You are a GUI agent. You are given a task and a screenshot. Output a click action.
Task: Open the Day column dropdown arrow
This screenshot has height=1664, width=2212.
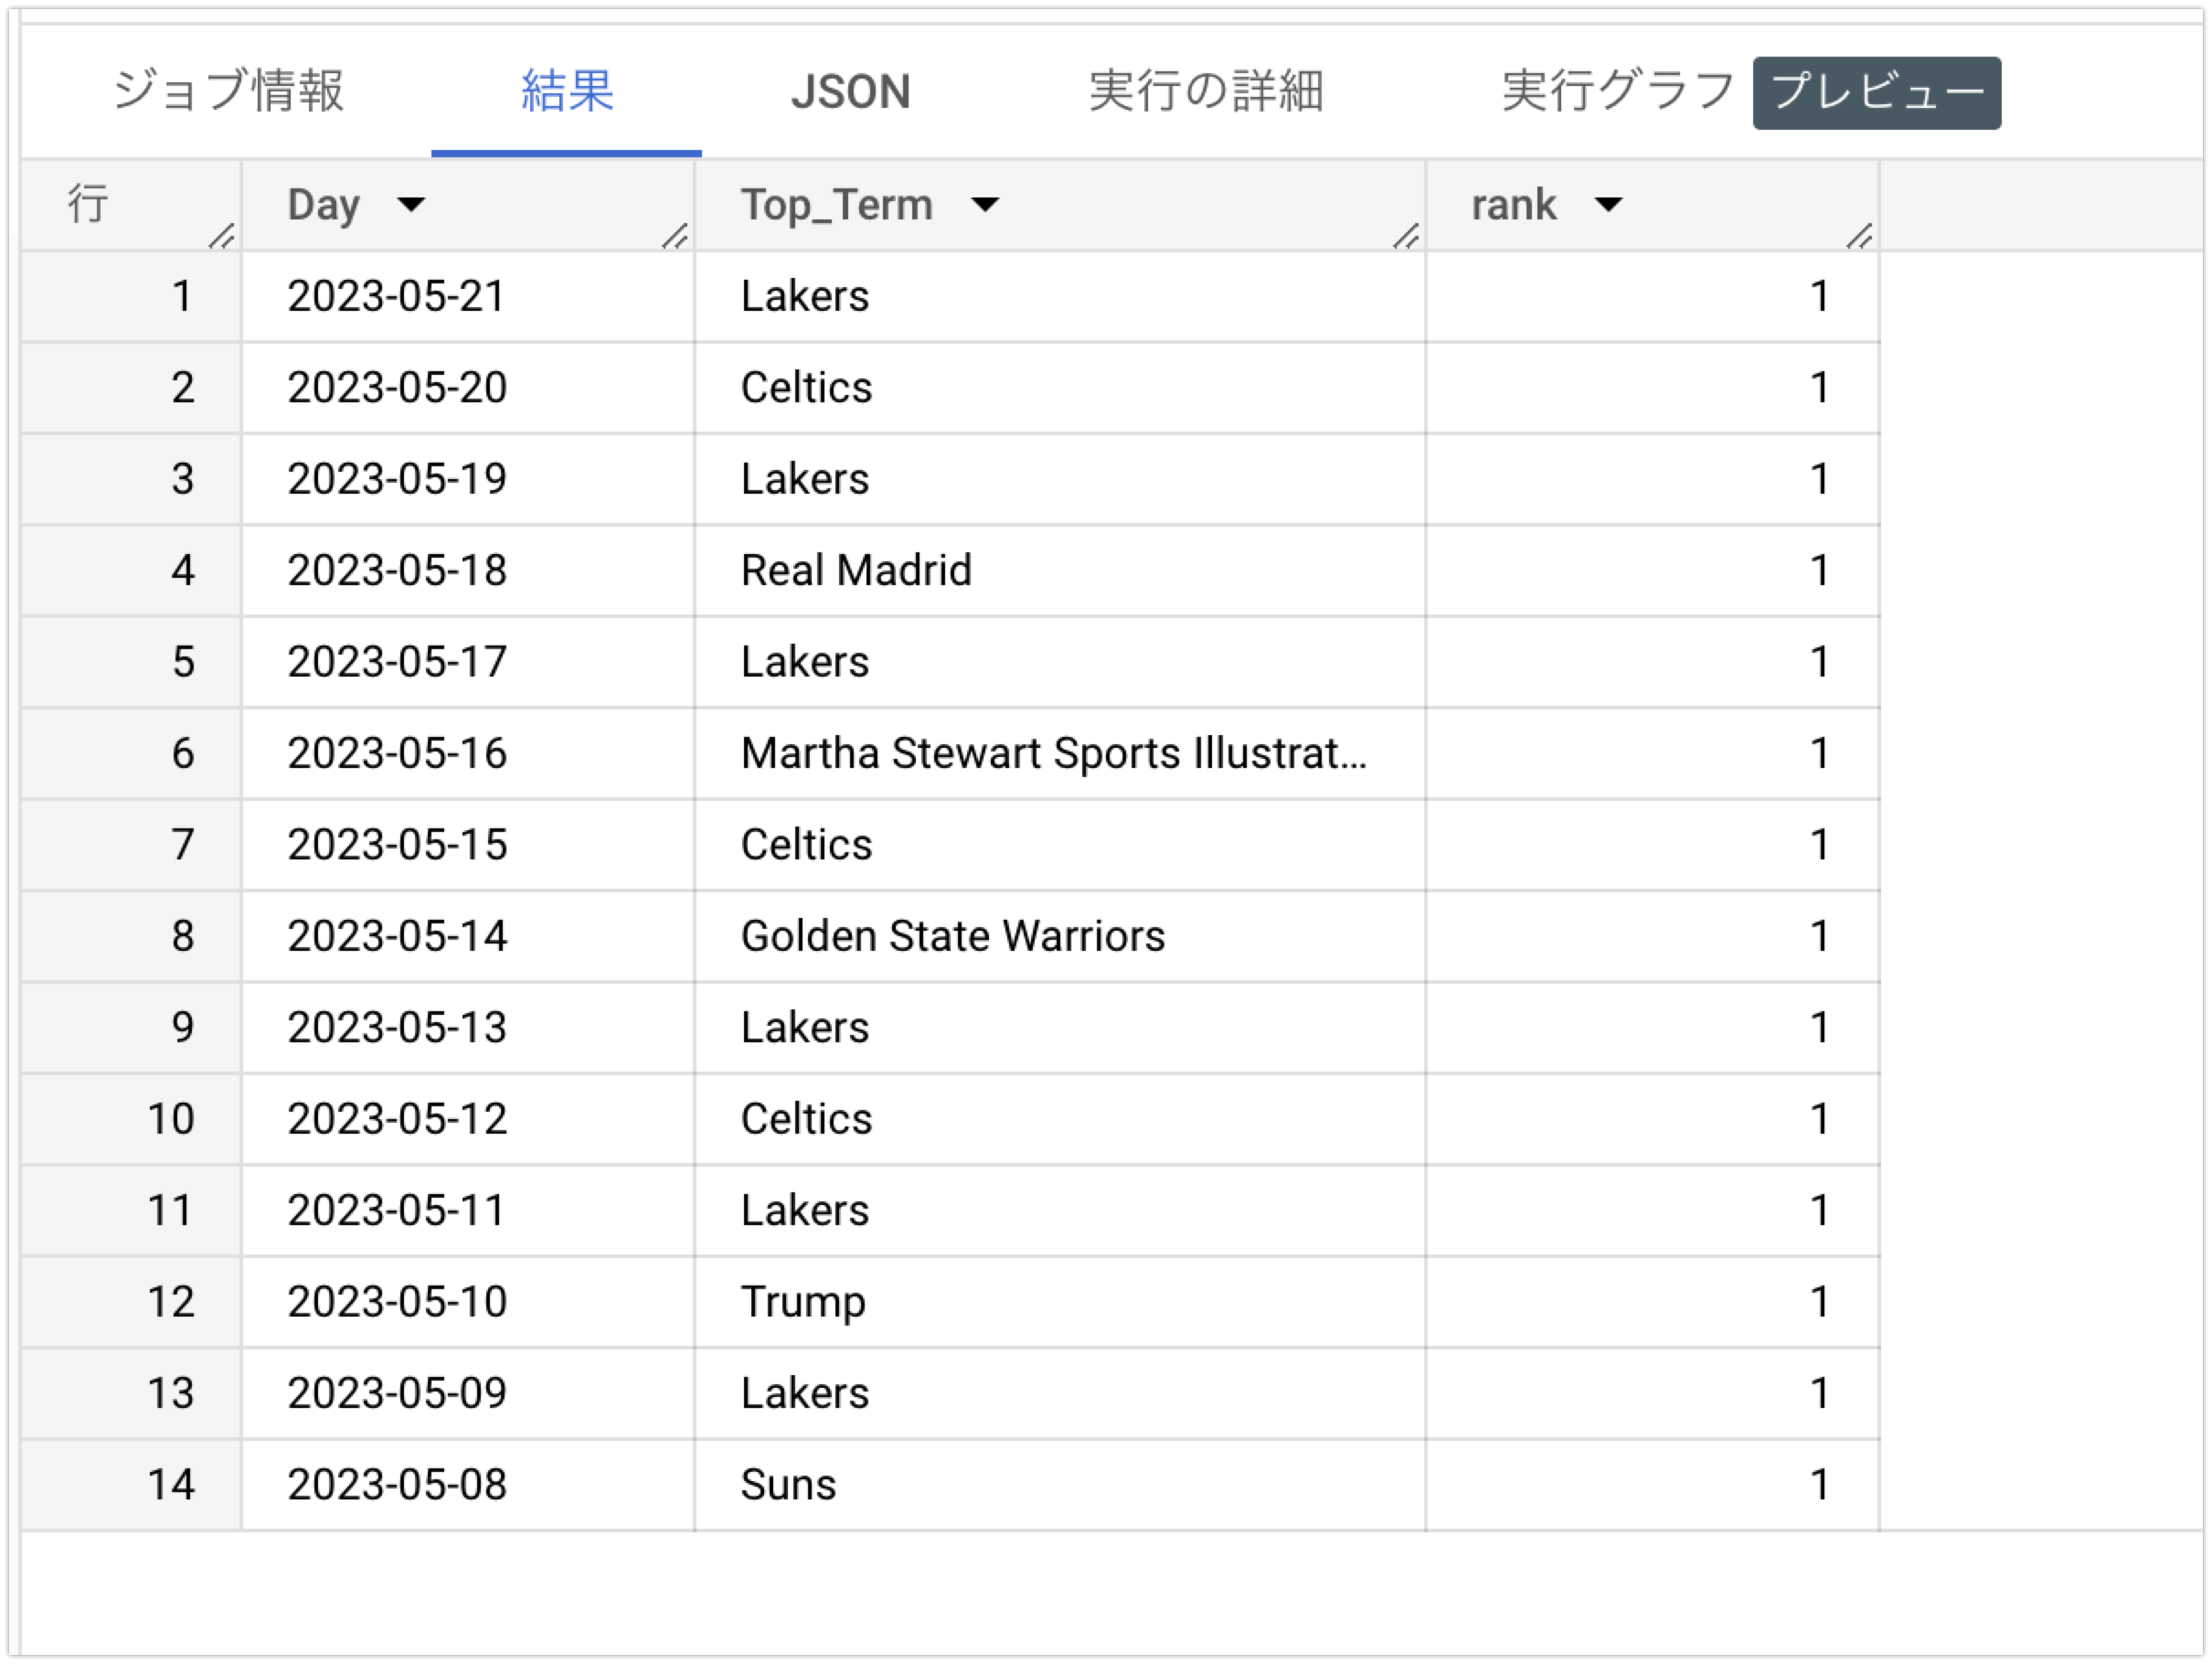coord(411,205)
